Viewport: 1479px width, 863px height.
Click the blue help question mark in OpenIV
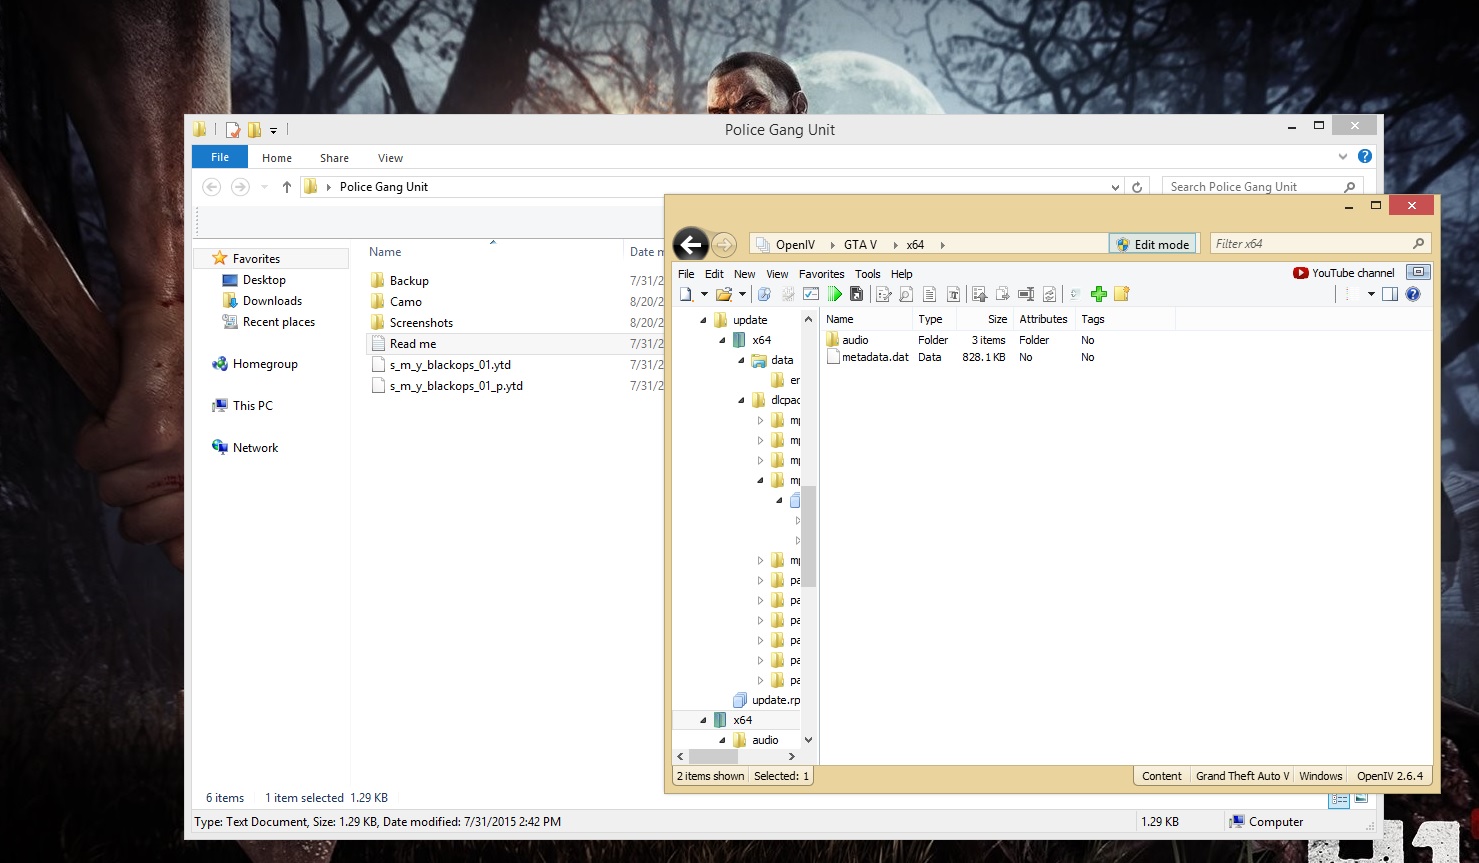click(1412, 294)
